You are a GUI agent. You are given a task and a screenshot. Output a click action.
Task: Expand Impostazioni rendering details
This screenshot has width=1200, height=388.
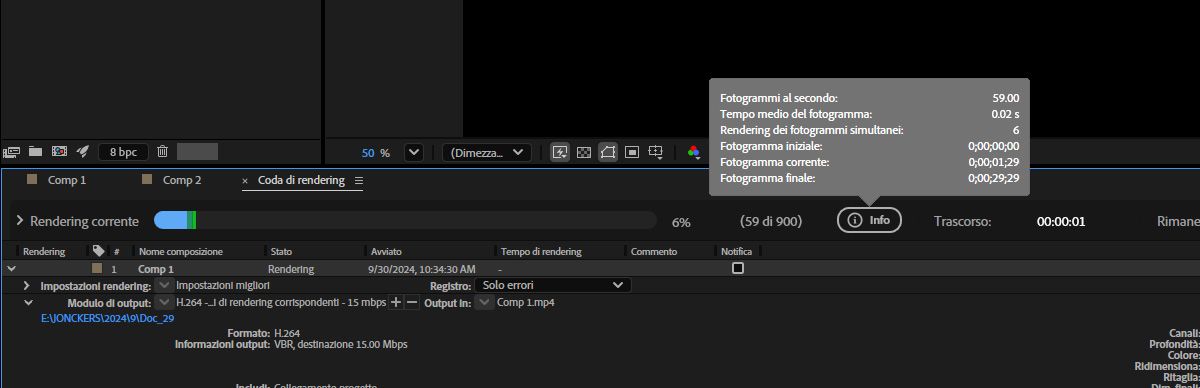[x=27, y=286]
